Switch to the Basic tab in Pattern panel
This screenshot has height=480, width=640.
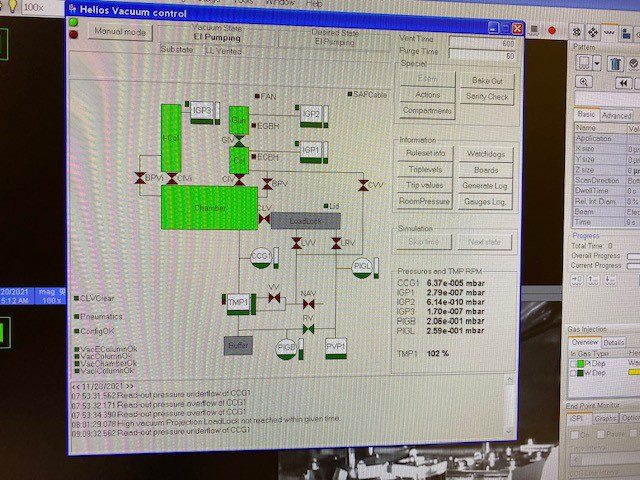[586, 114]
